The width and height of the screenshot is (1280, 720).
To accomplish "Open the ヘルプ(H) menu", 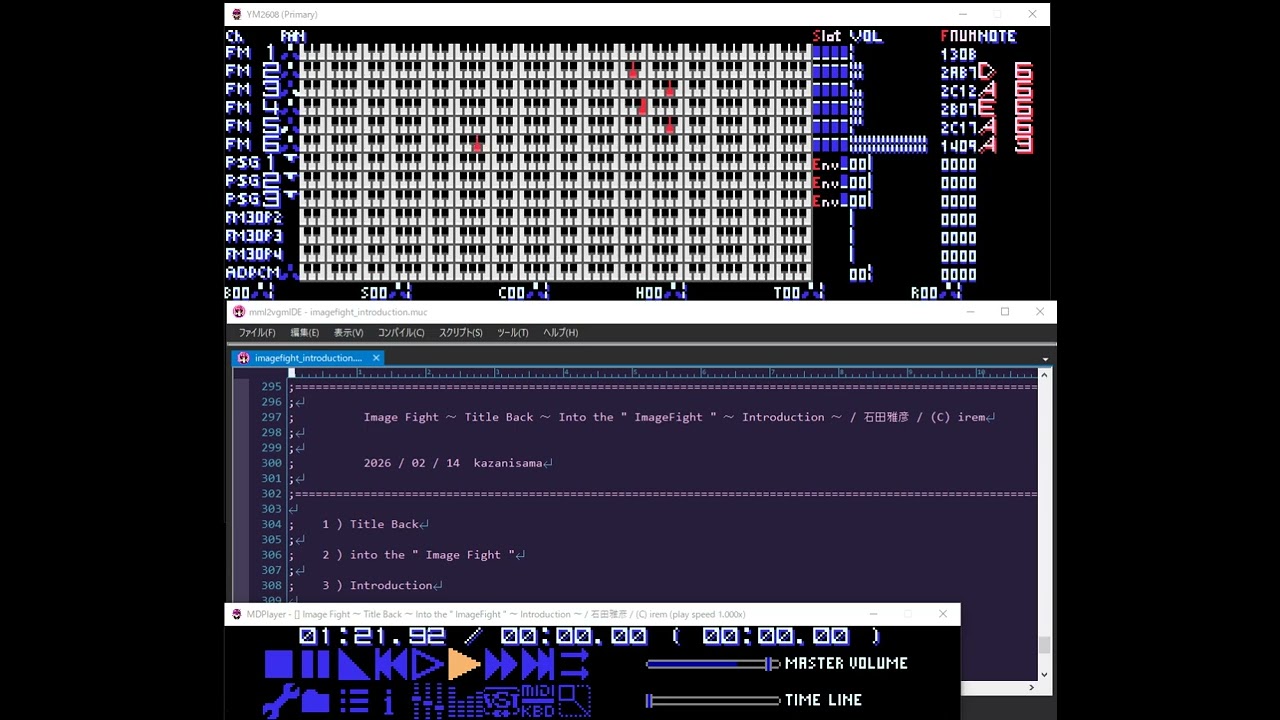I will click(561, 333).
